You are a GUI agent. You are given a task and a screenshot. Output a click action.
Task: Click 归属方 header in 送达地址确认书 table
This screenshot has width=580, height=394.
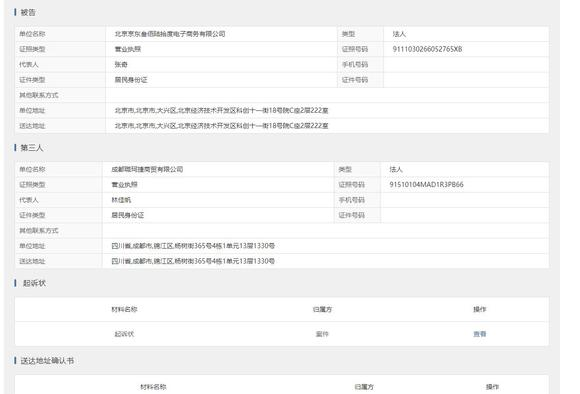tap(364, 387)
